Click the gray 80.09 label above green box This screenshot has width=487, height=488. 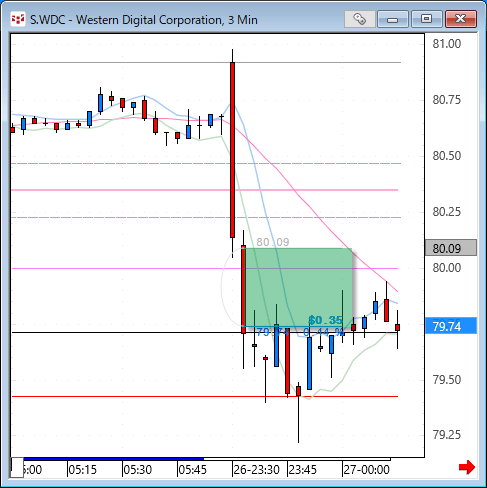pos(273,242)
